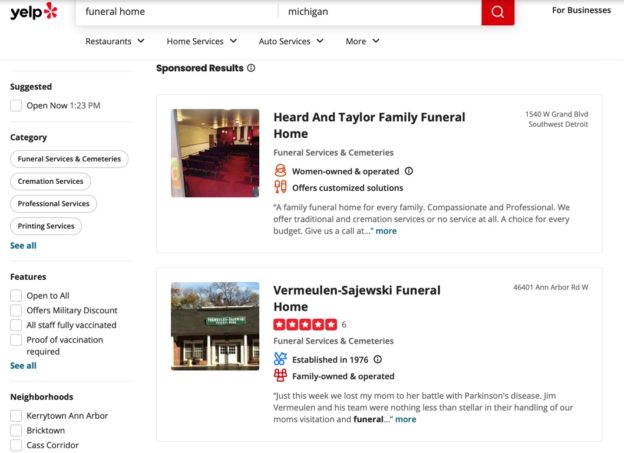The image size is (624, 453).
Task: Check the Bricktown neighborhood
Action: point(16,430)
